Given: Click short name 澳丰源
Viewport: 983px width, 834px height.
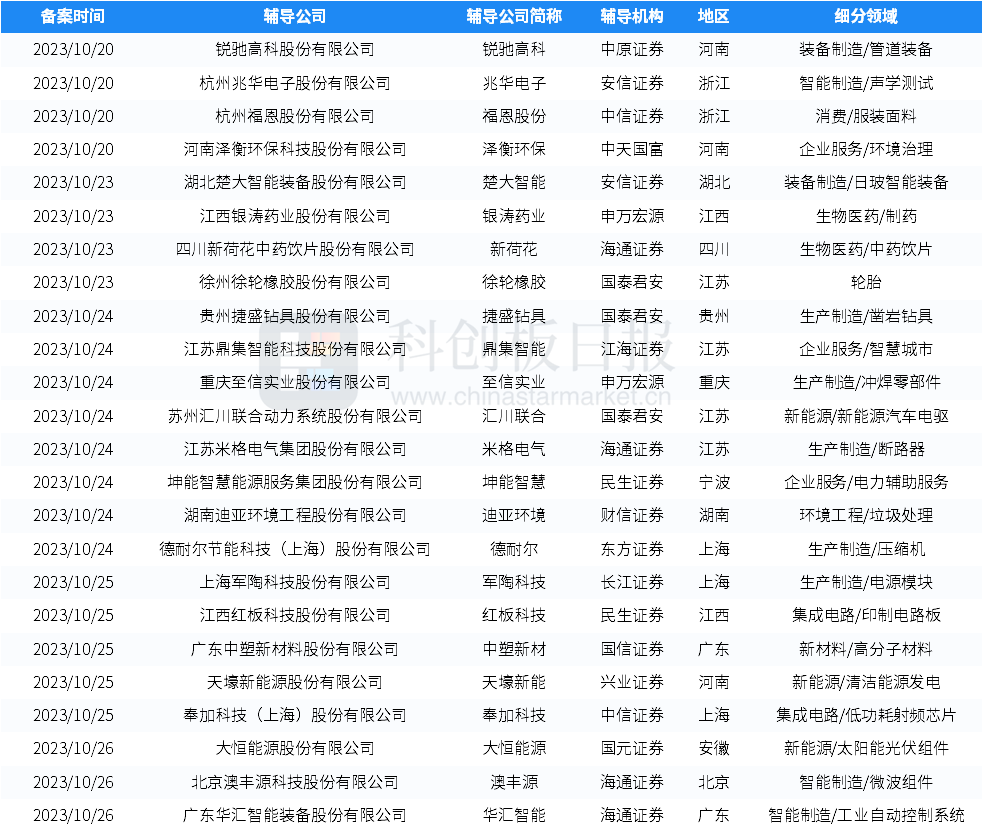Looking at the screenshot, I should click(514, 783).
